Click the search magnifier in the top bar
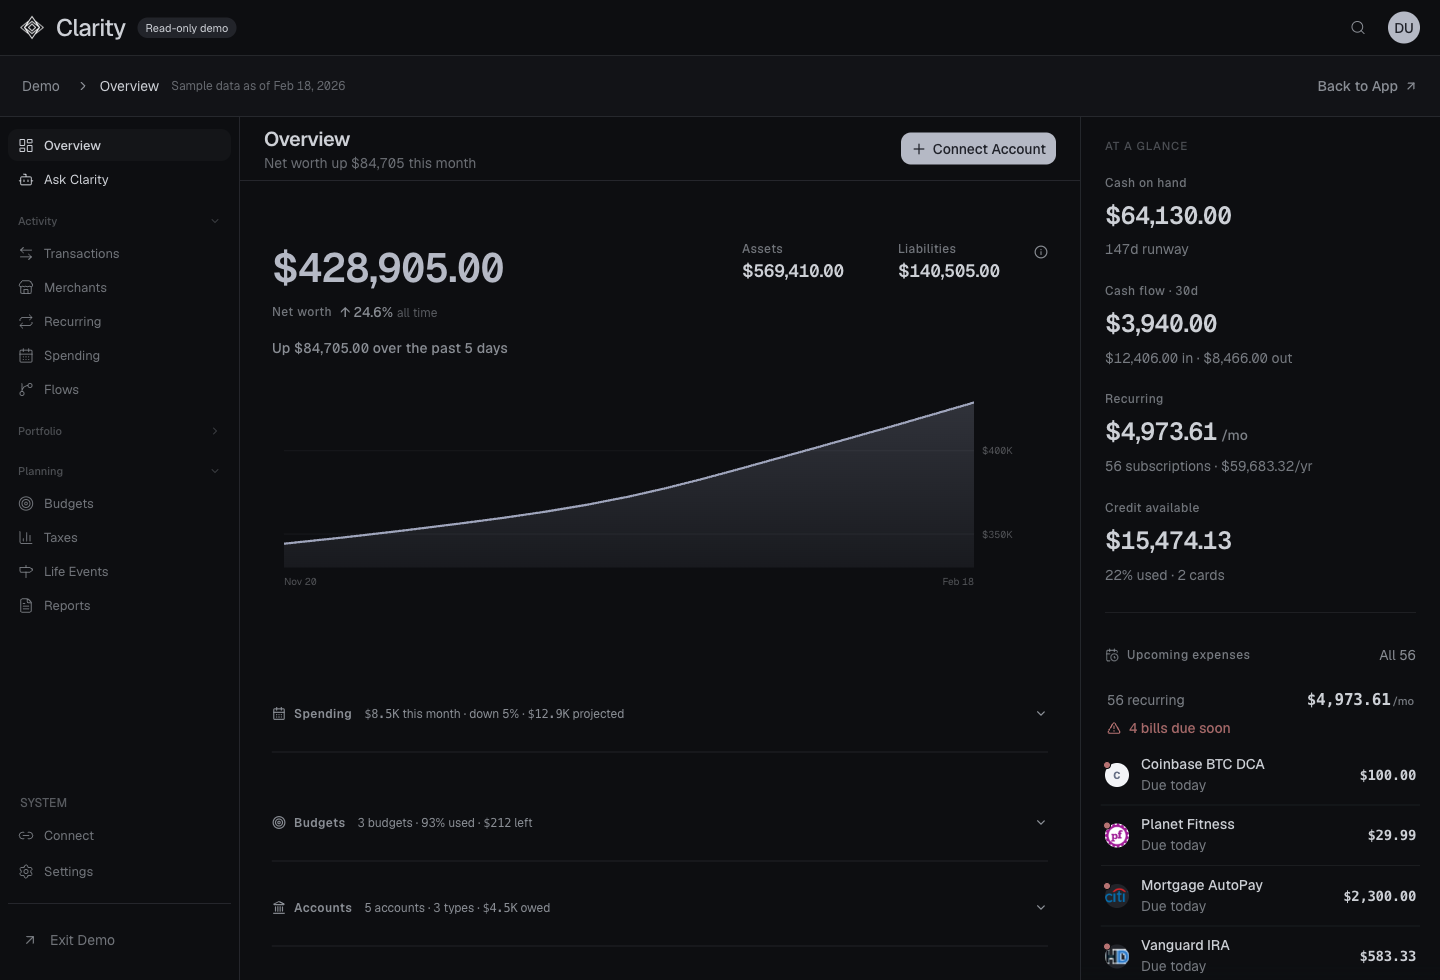1440x980 pixels. point(1357,27)
